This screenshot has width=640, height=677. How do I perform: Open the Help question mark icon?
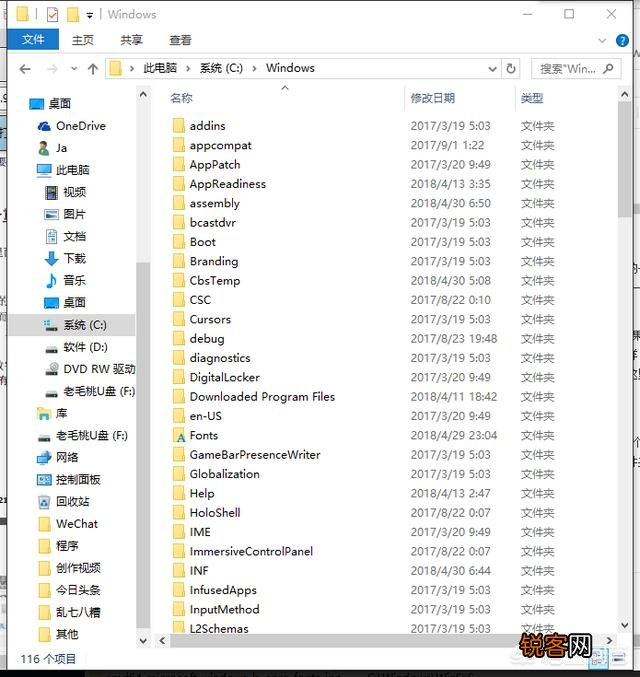622,41
